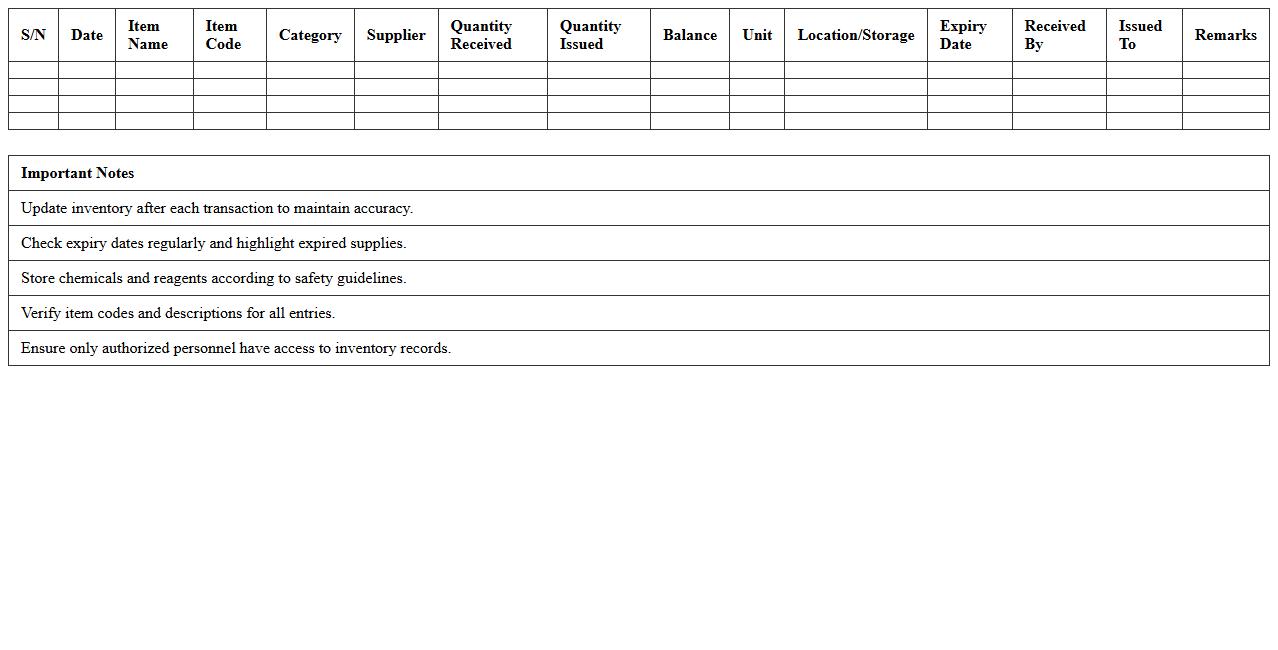Click the Location/Storage column header
Viewport: 1278px width, 650px height.
point(856,35)
